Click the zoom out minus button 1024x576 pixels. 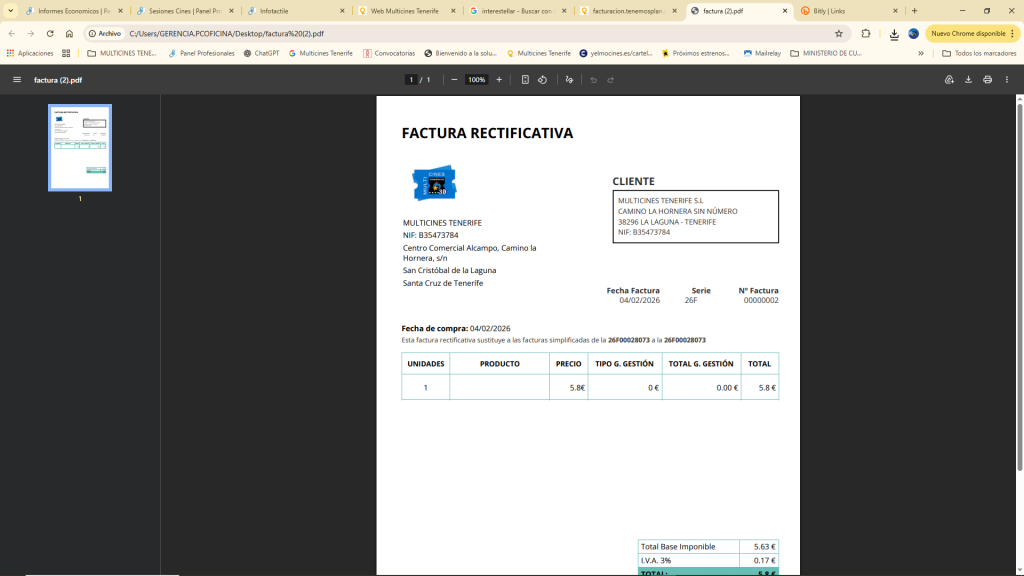pyautogui.click(x=454, y=79)
